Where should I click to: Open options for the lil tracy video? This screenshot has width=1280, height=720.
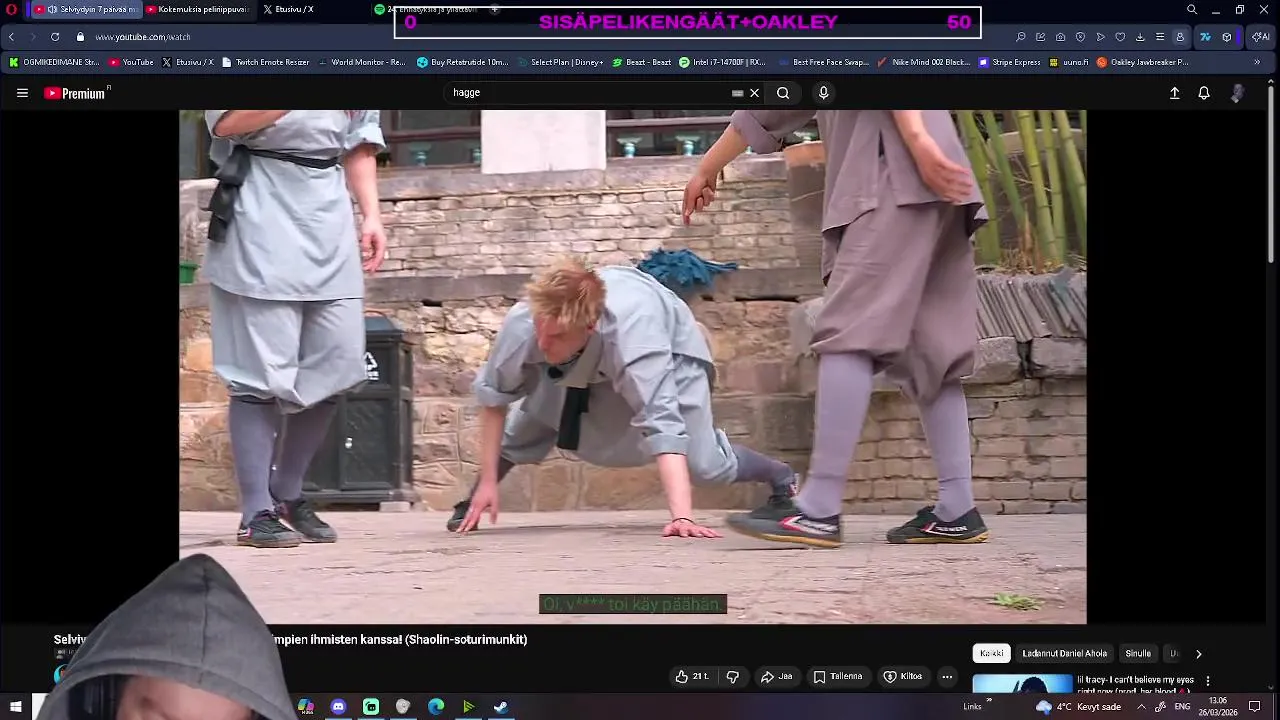coord(1207,681)
